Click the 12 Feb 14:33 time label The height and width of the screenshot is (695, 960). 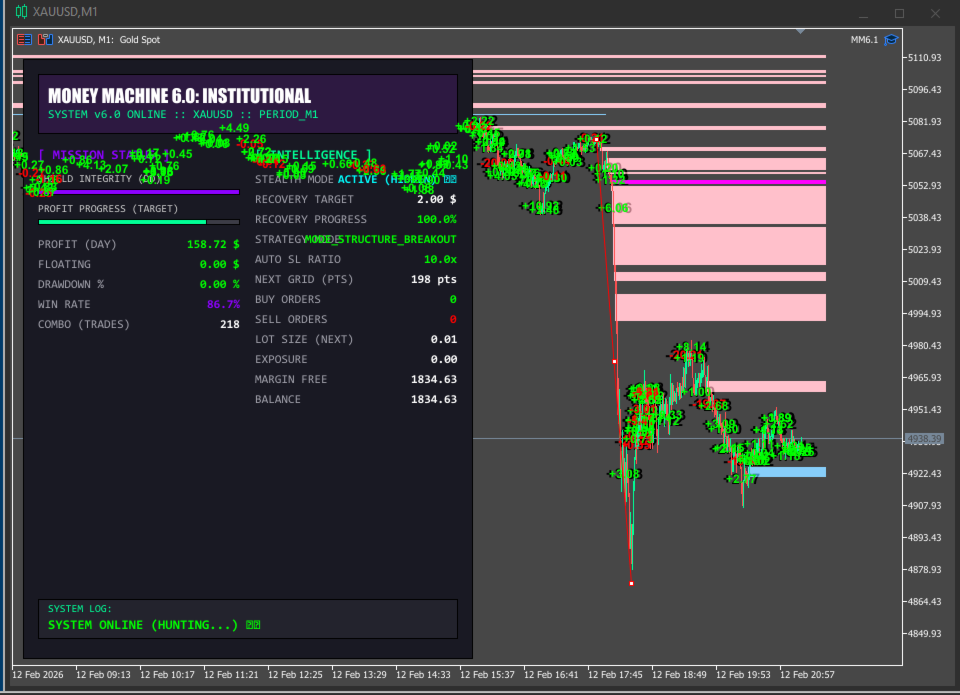click(x=423, y=675)
